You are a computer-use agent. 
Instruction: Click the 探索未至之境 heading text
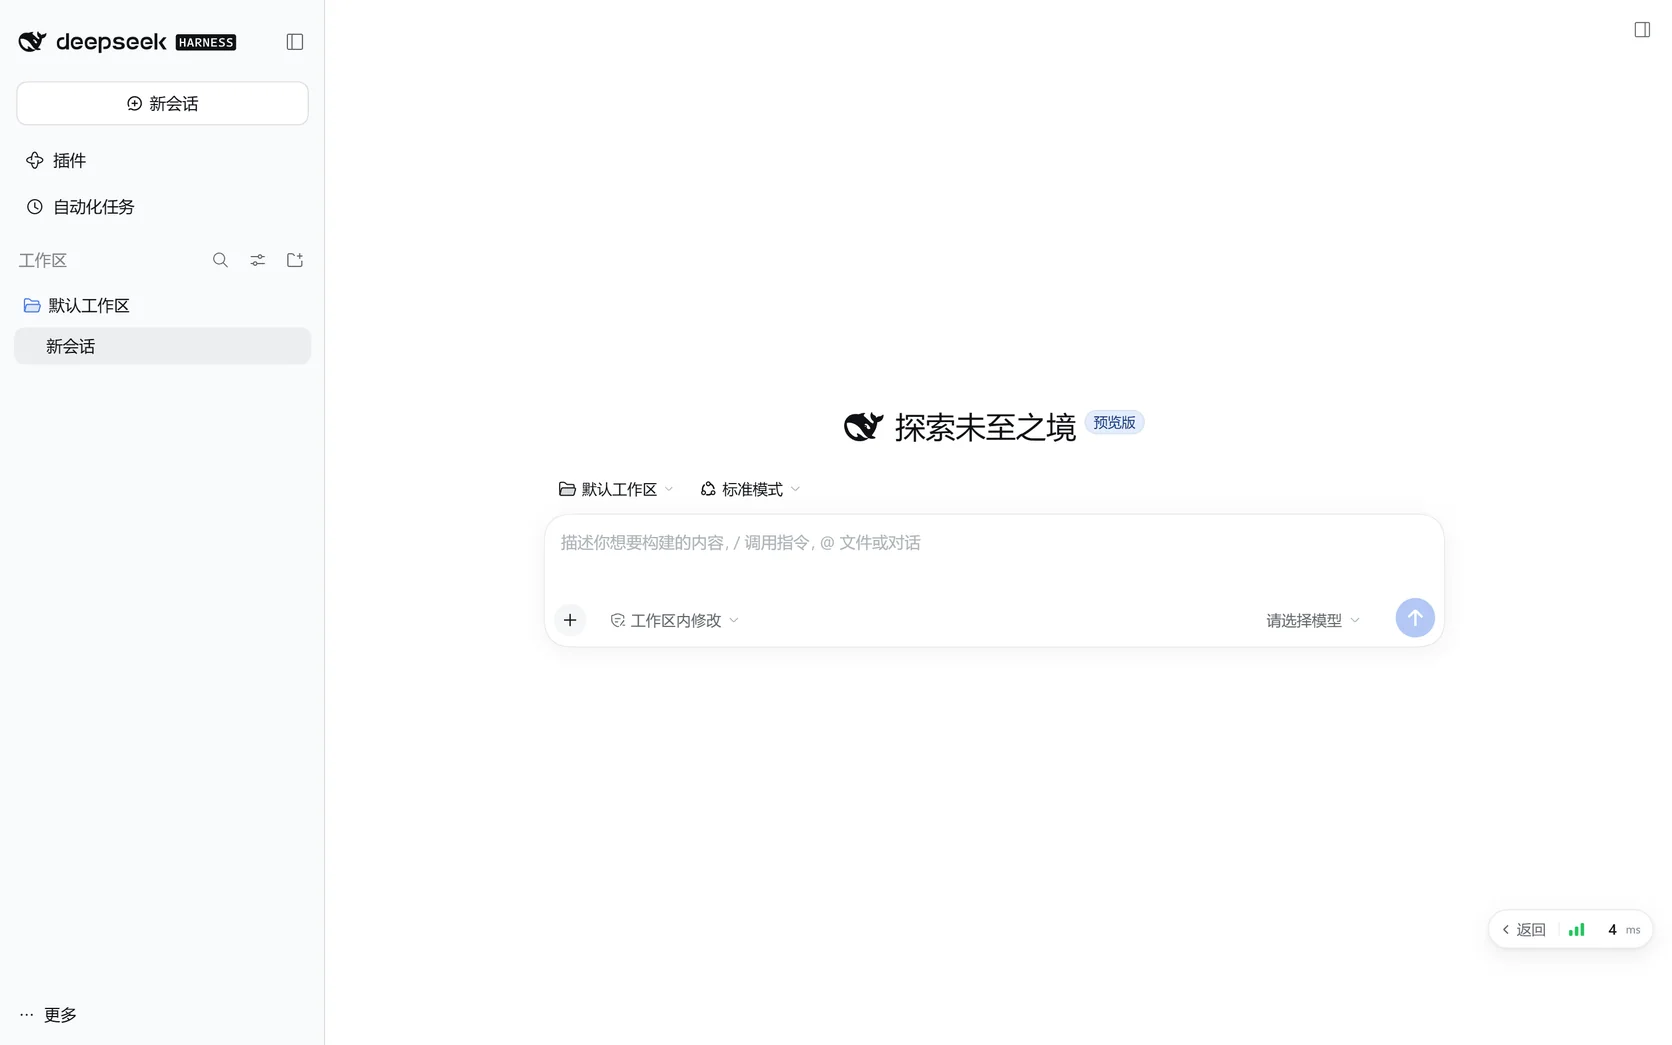pos(985,428)
